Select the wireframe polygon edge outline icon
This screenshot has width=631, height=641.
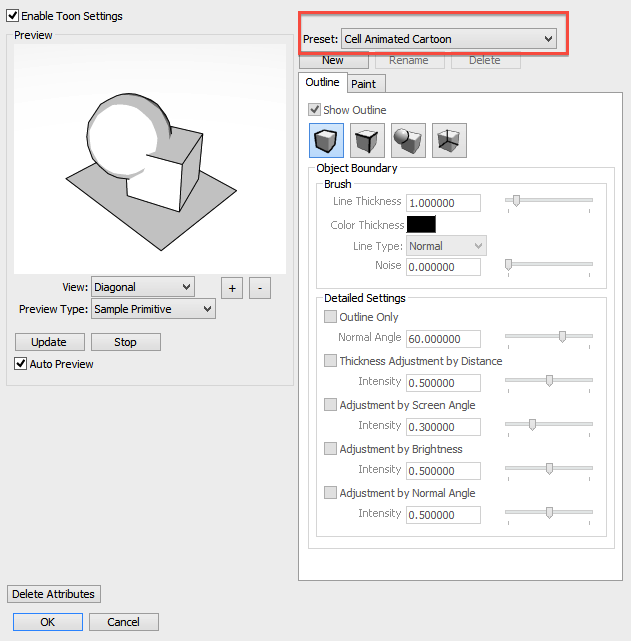coord(449,140)
